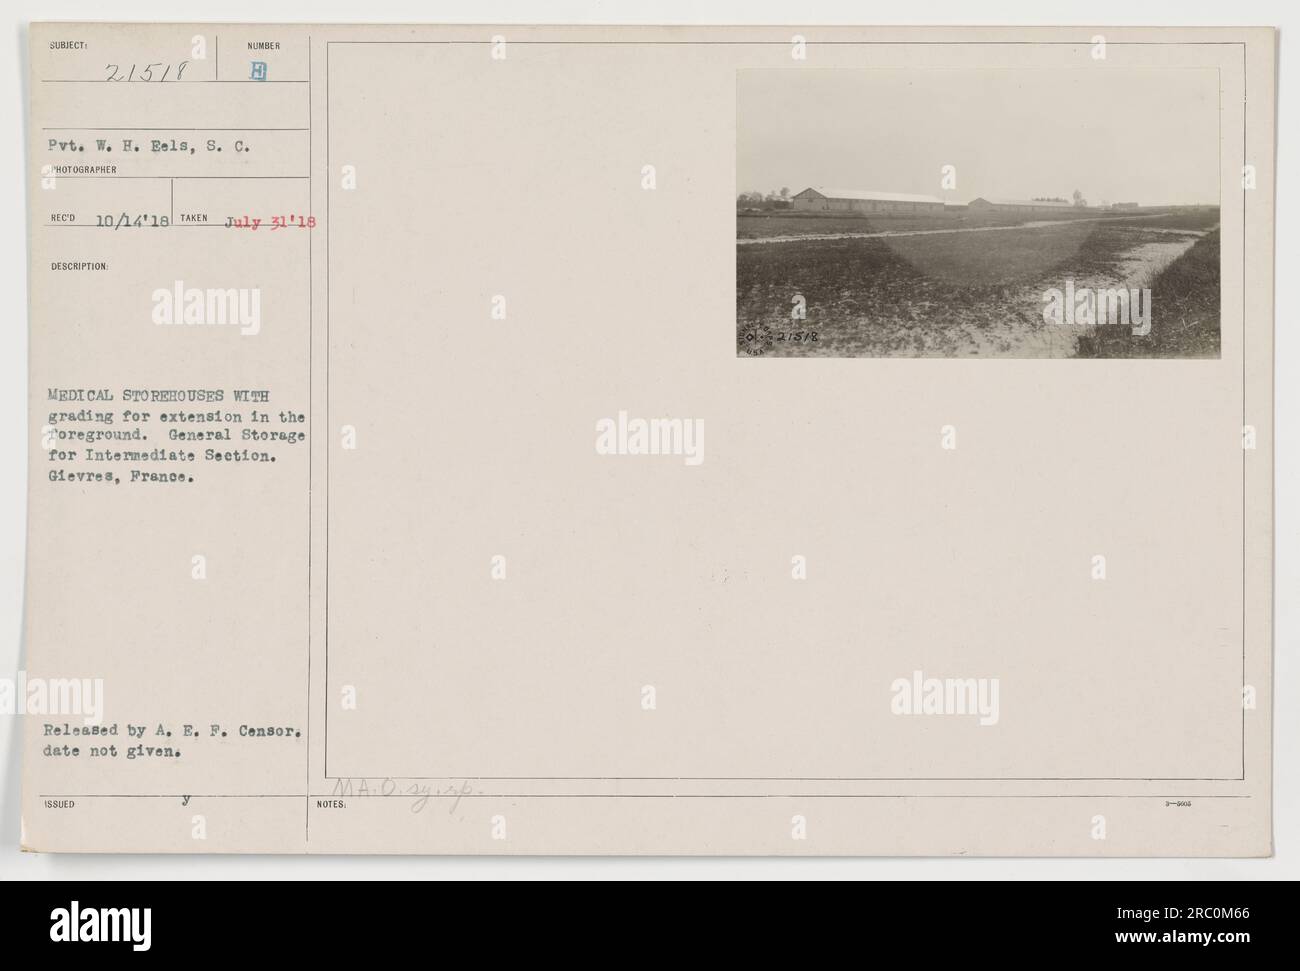Open the storehouse photograph thumbnail
The width and height of the screenshot is (1300, 971).
pyautogui.click(x=978, y=214)
